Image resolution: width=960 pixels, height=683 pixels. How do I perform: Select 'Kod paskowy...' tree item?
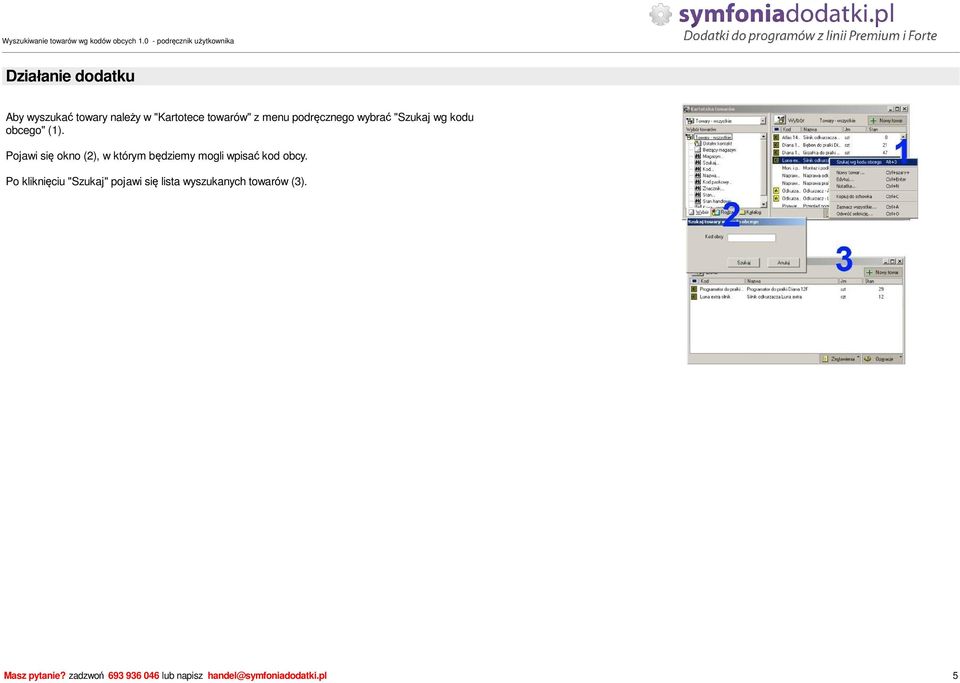[x=714, y=182]
